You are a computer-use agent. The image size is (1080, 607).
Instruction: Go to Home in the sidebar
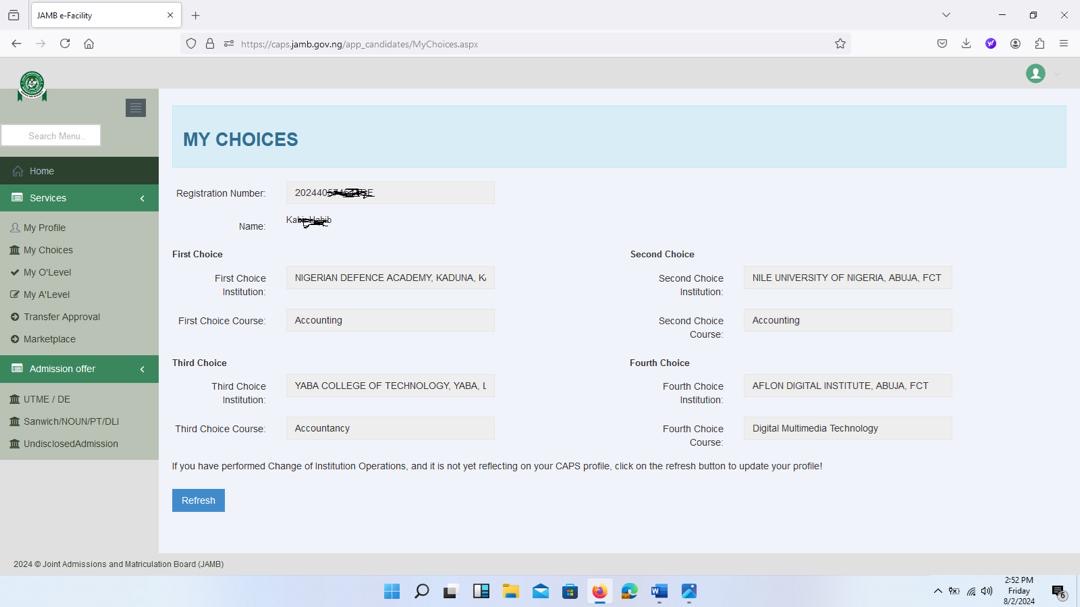point(41,171)
